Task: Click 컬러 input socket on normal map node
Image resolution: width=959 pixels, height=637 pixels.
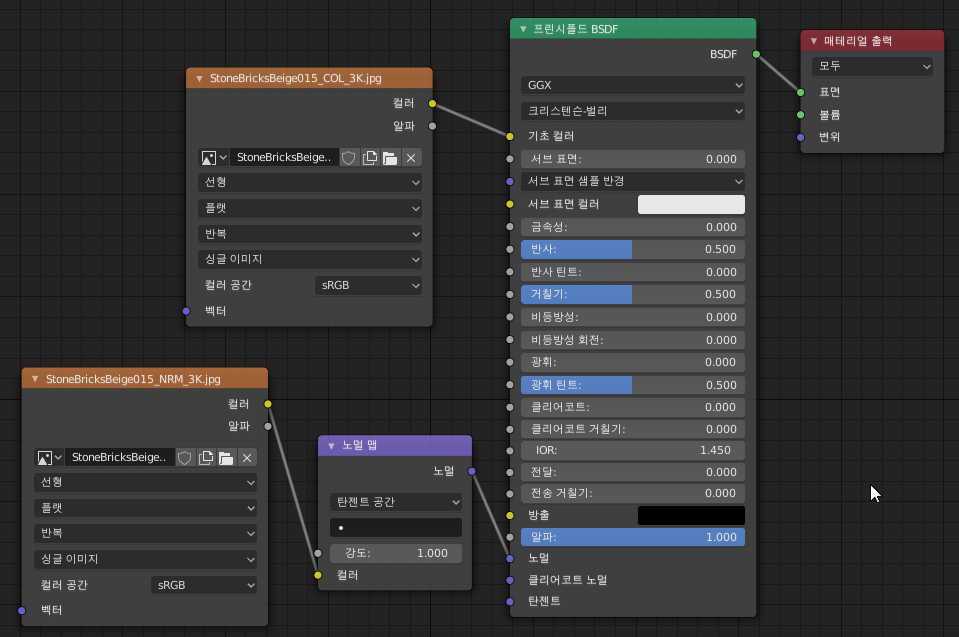Action: [x=318, y=575]
